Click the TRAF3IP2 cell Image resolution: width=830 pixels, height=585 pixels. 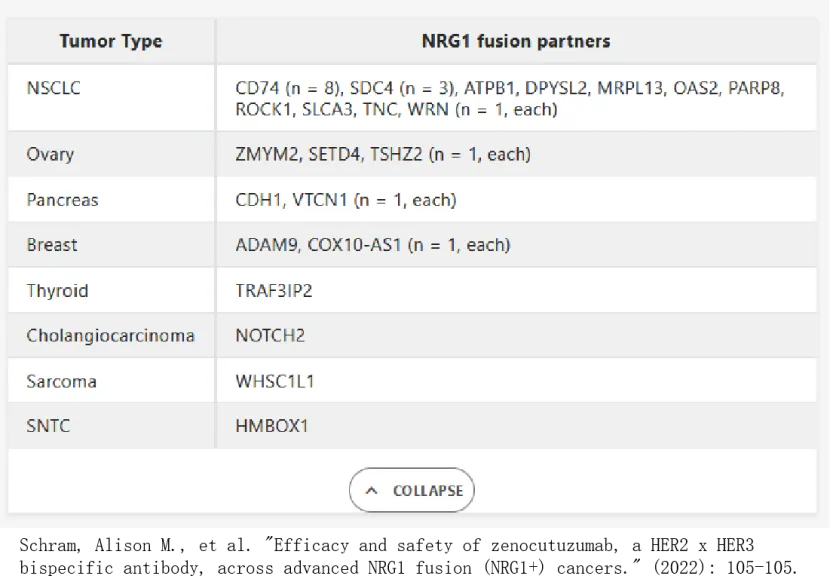tap(274, 291)
